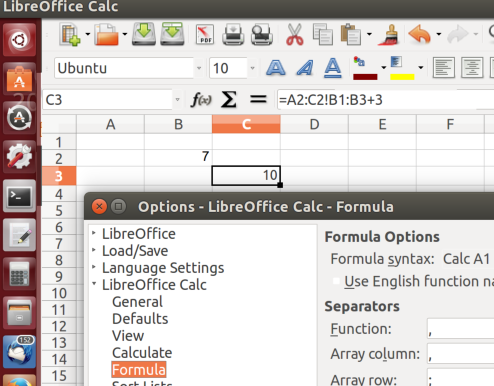Launch Ubuntu Software Center
The height and width of the screenshot is (386, 494).
click(x=19, y=79)
